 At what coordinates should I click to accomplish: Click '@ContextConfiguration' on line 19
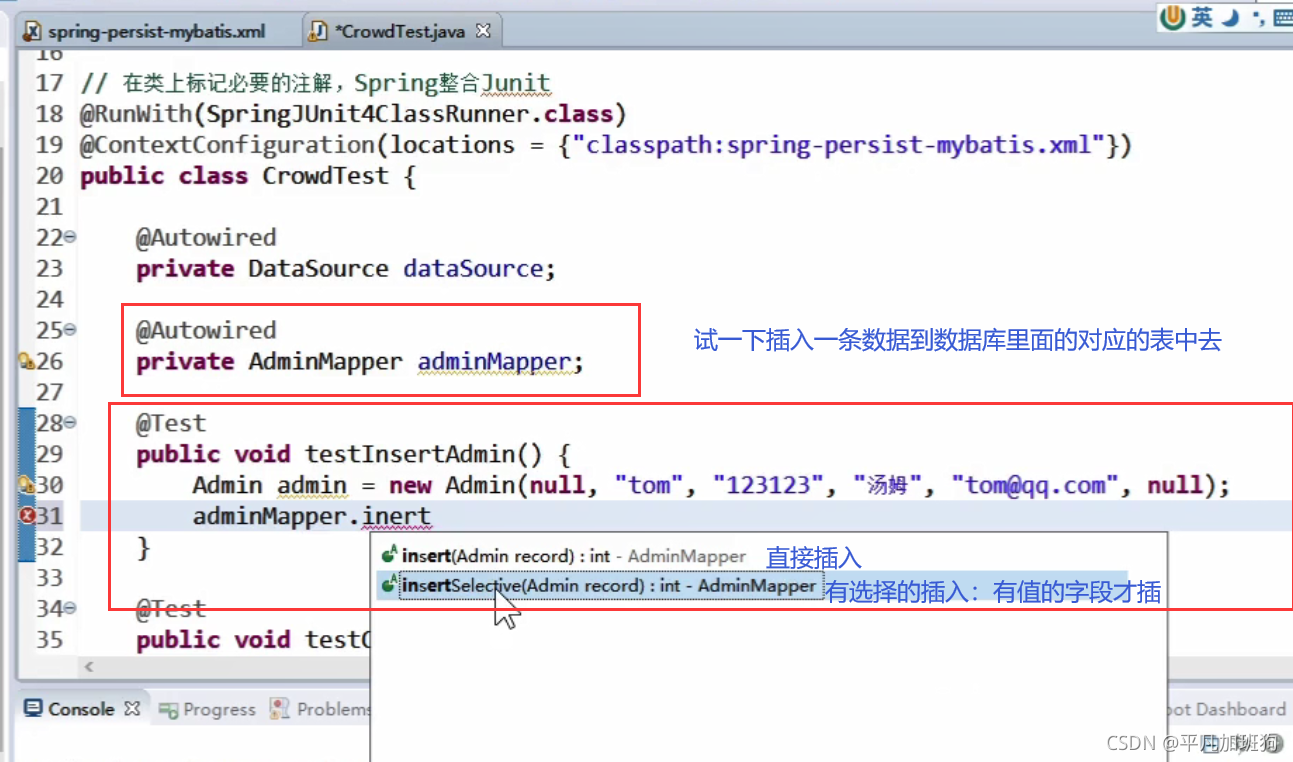click(228, 145)
